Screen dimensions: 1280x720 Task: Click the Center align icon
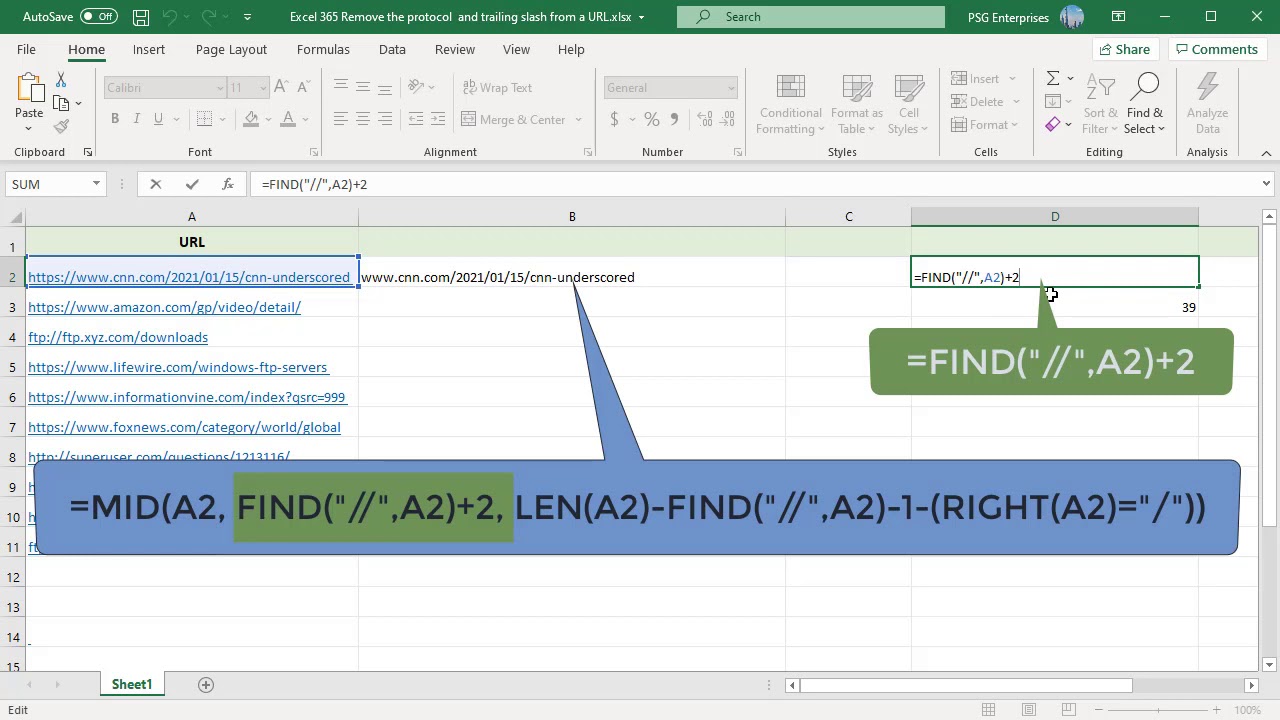[362, 119]
